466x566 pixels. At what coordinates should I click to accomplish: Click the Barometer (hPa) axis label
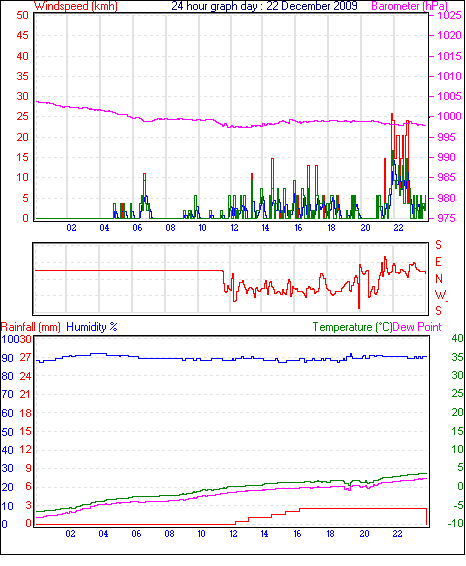coord(410,6)
